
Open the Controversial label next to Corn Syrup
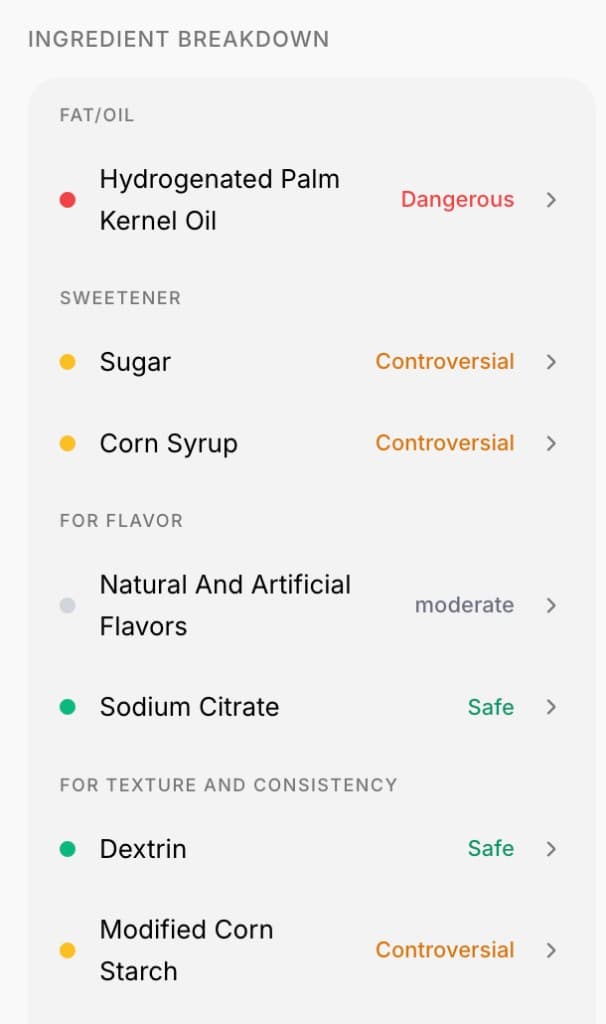[444, 443]
